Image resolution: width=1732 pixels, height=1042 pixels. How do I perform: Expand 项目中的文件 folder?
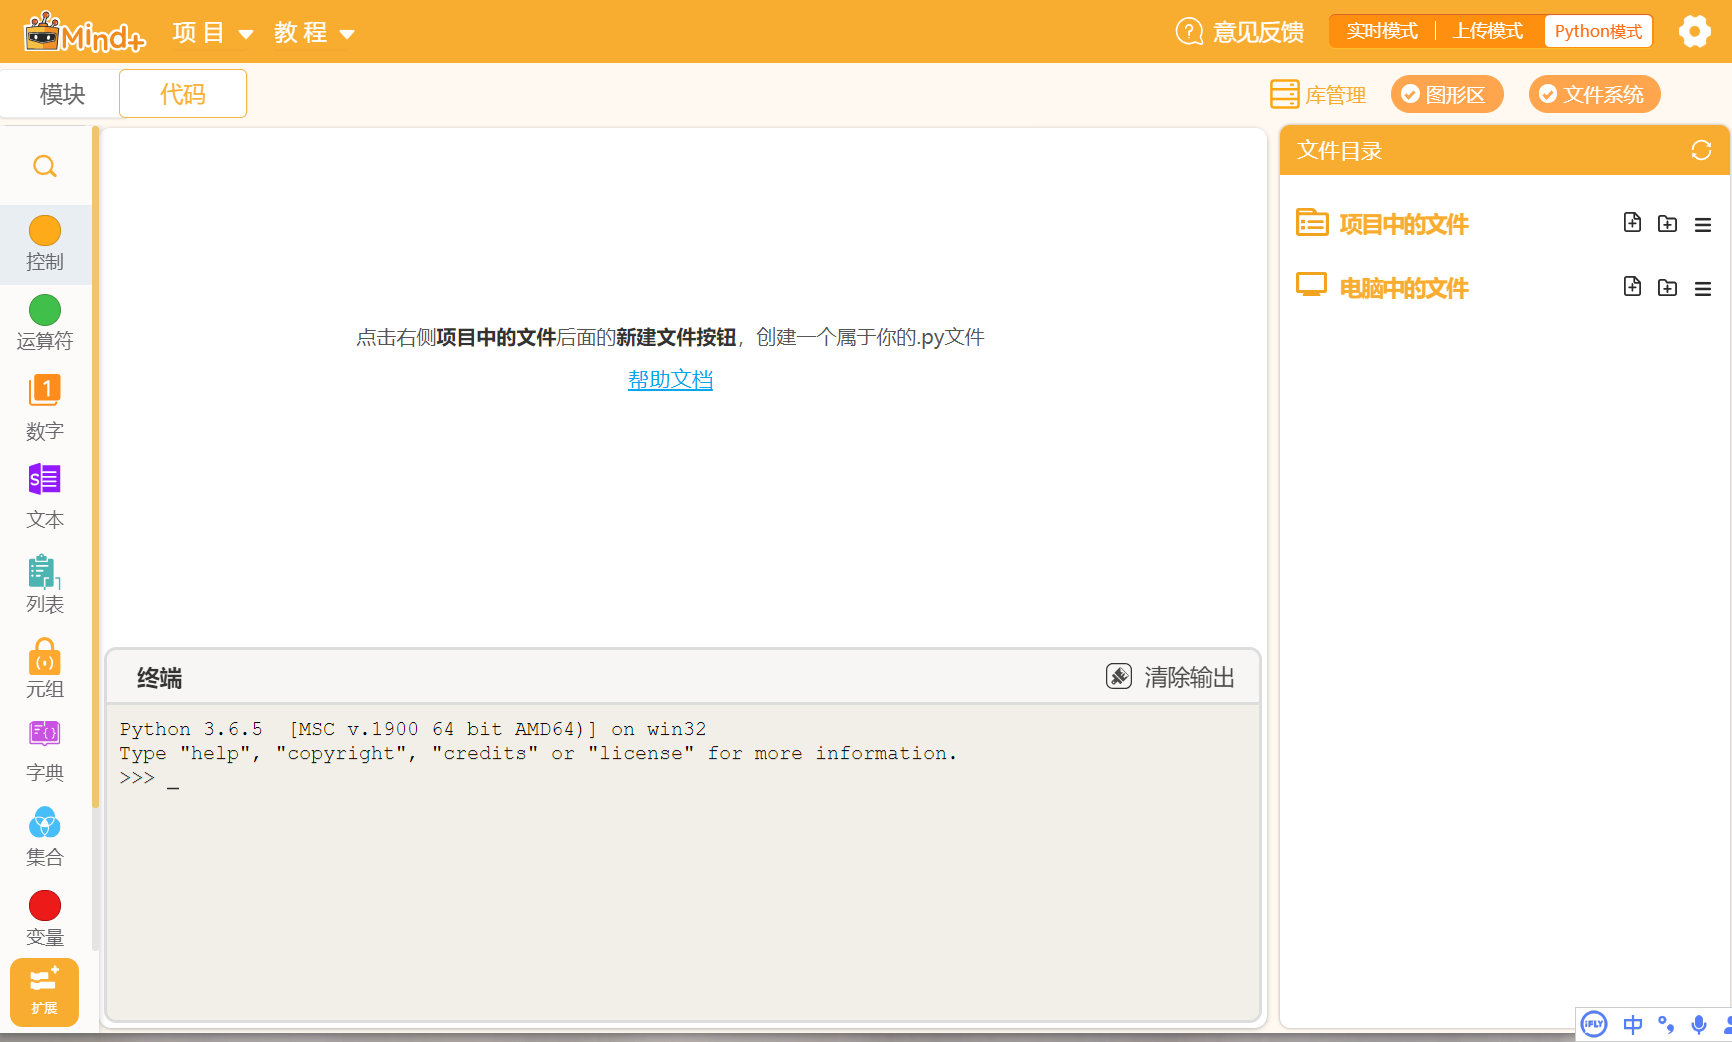point(1382,224)
